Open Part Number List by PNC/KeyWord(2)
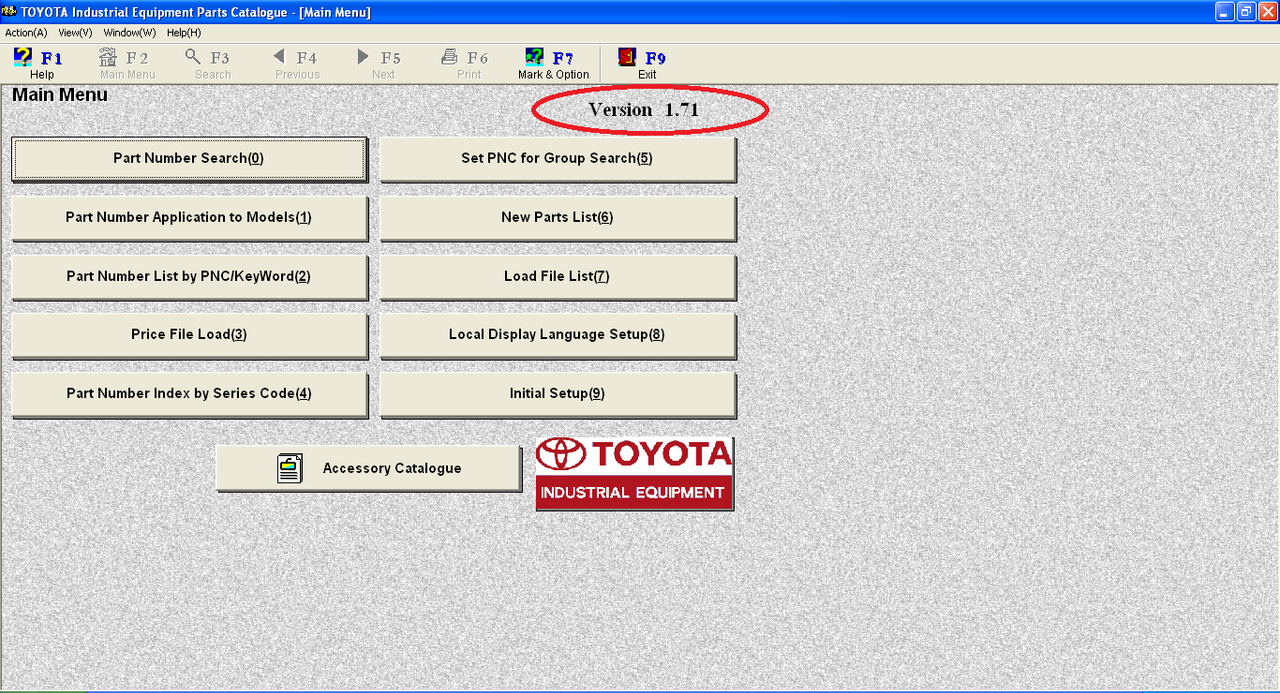 pyautogui.click(x=189, y=277)
